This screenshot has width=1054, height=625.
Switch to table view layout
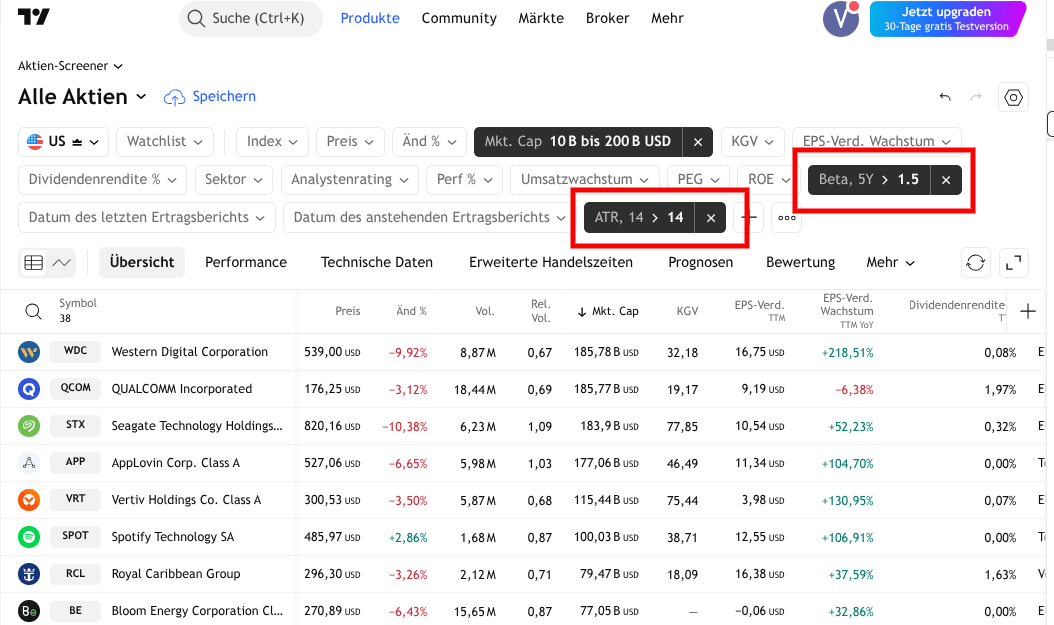pyautogui.click(x=34, y=263)
